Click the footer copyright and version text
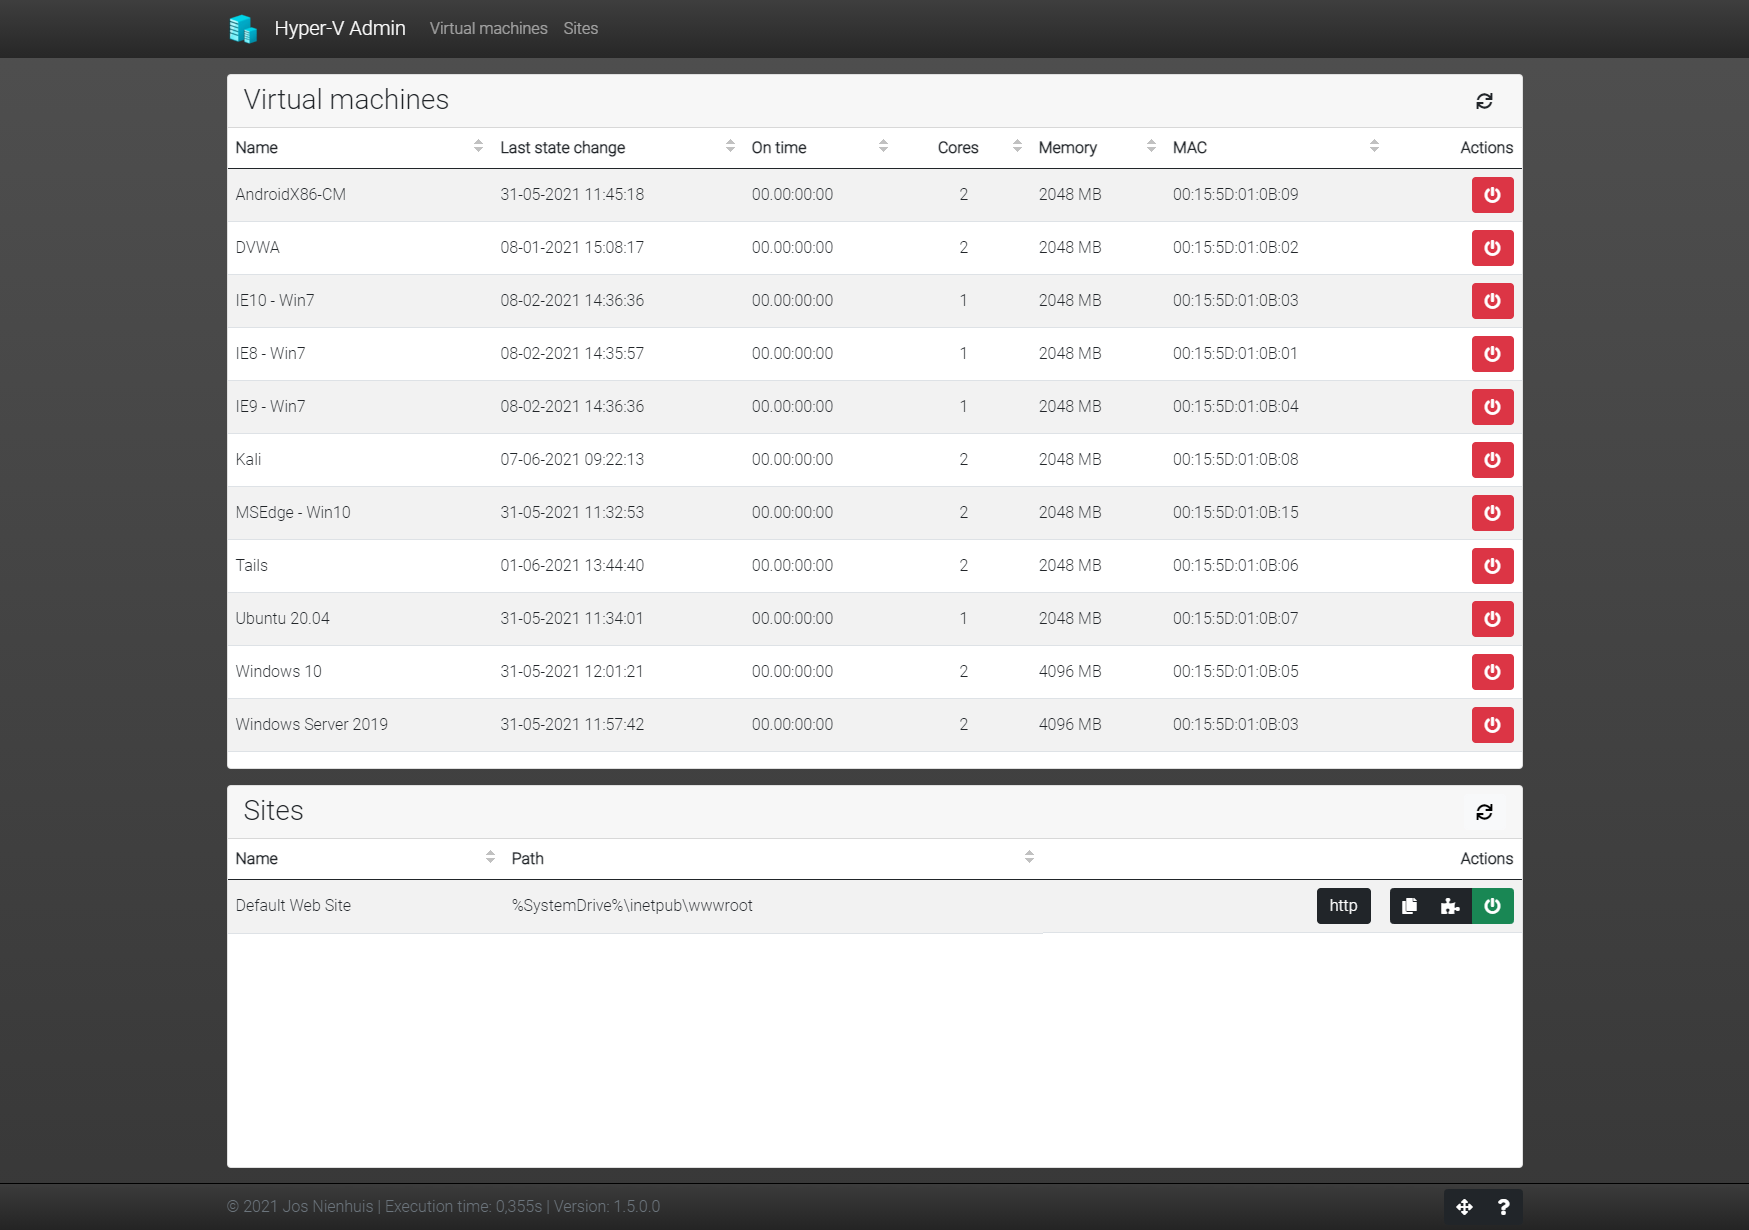The image size is (1749, 1230). coord(444,1207)
